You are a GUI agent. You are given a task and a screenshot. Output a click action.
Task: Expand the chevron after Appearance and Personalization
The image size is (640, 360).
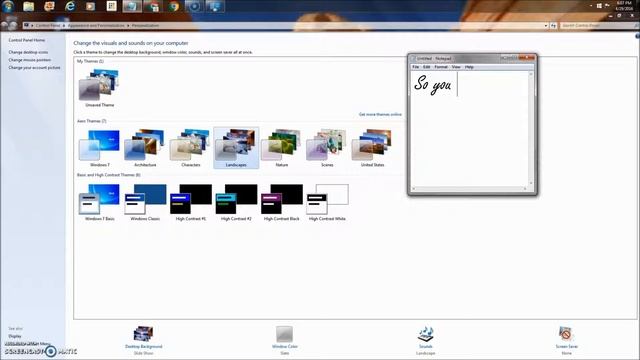click(128, 25)
